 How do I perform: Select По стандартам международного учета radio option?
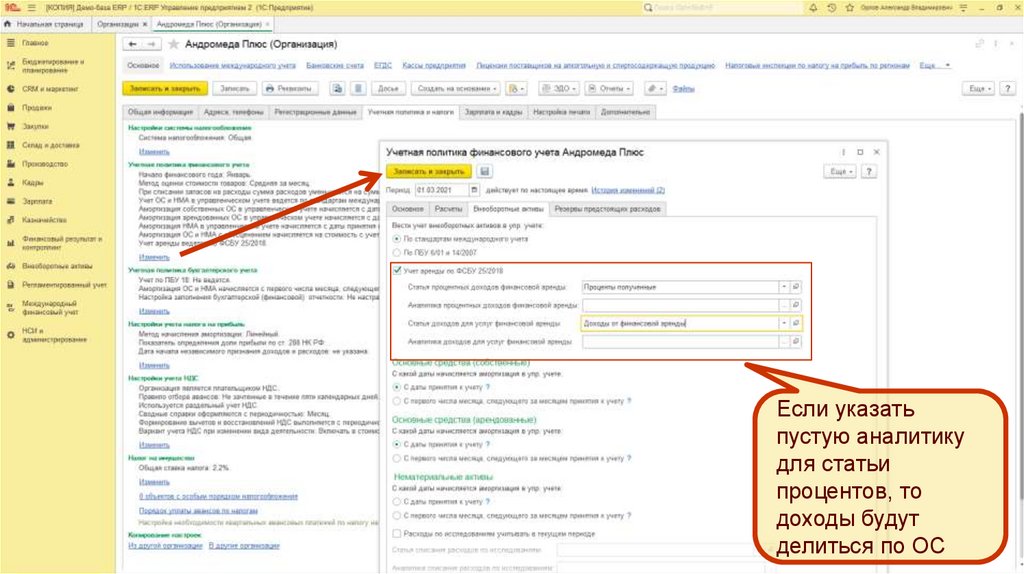[395, 239]
